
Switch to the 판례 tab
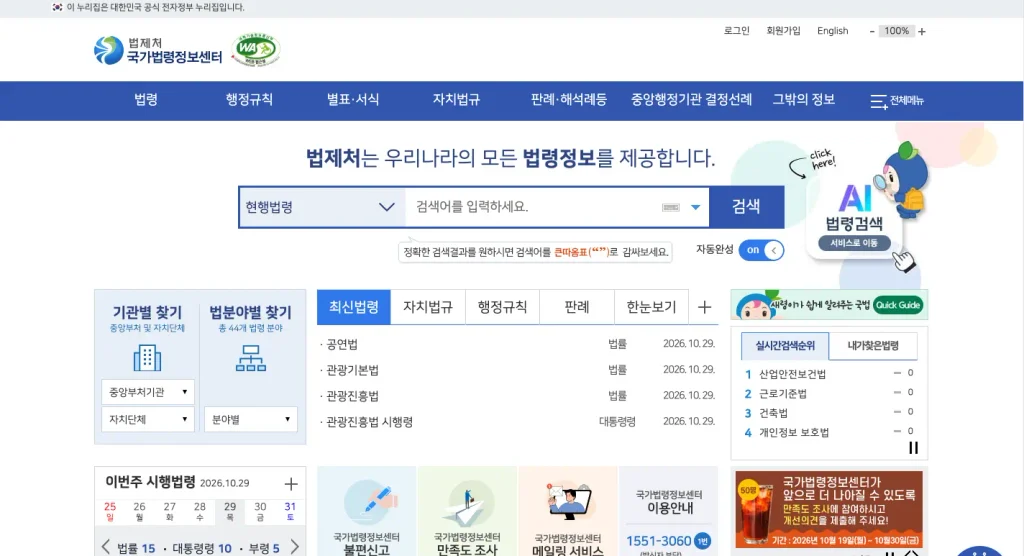[577, 307]
